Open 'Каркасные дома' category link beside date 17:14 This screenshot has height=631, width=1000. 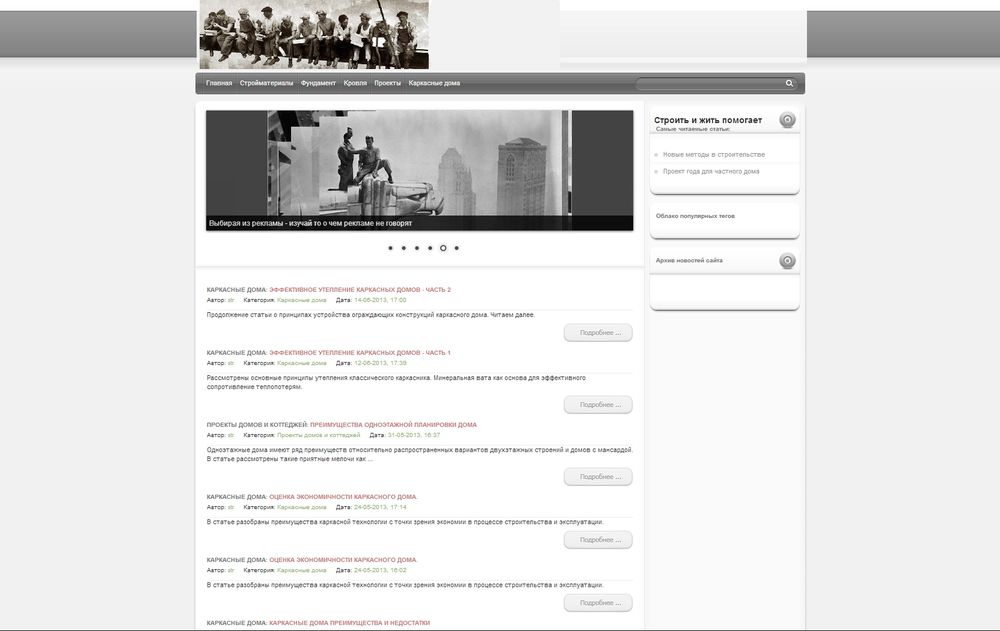302,507
